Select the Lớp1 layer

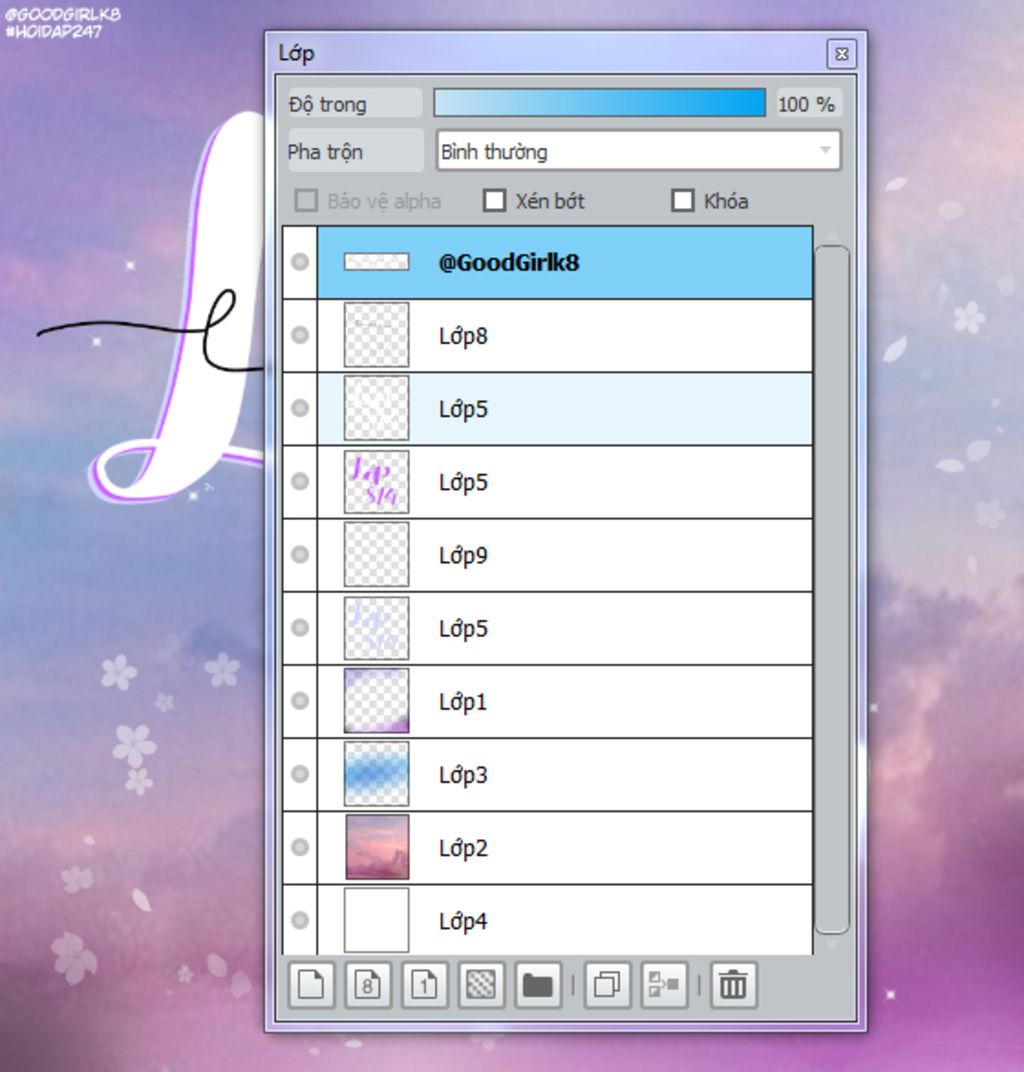click(565, 701)
